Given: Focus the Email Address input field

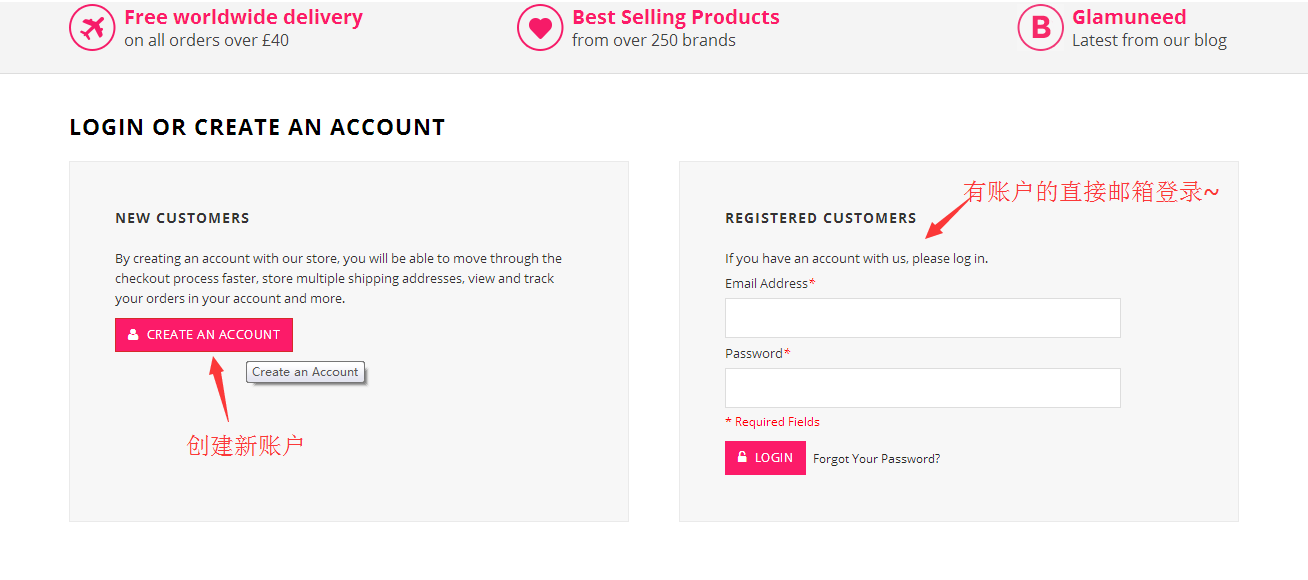Looking at the screenshot, I should tap(922, 318).
